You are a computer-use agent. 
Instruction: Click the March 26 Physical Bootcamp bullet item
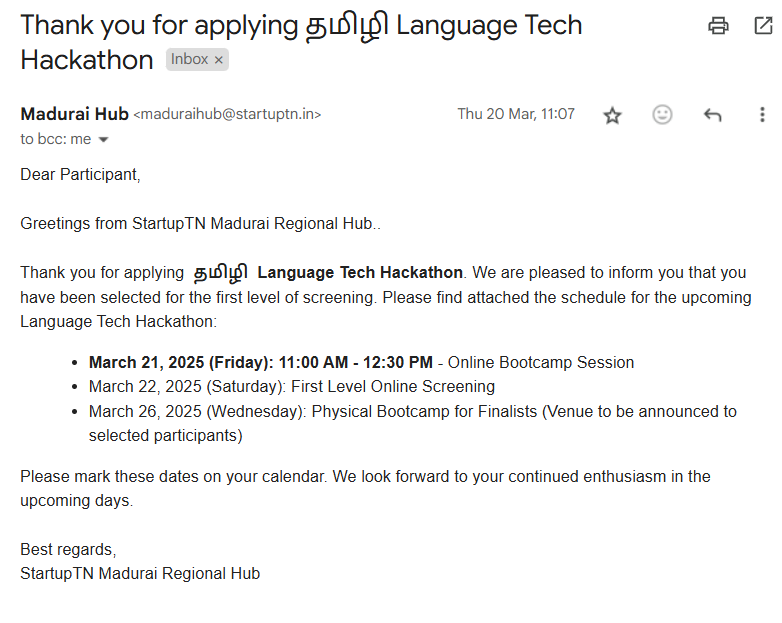(412, 411)
